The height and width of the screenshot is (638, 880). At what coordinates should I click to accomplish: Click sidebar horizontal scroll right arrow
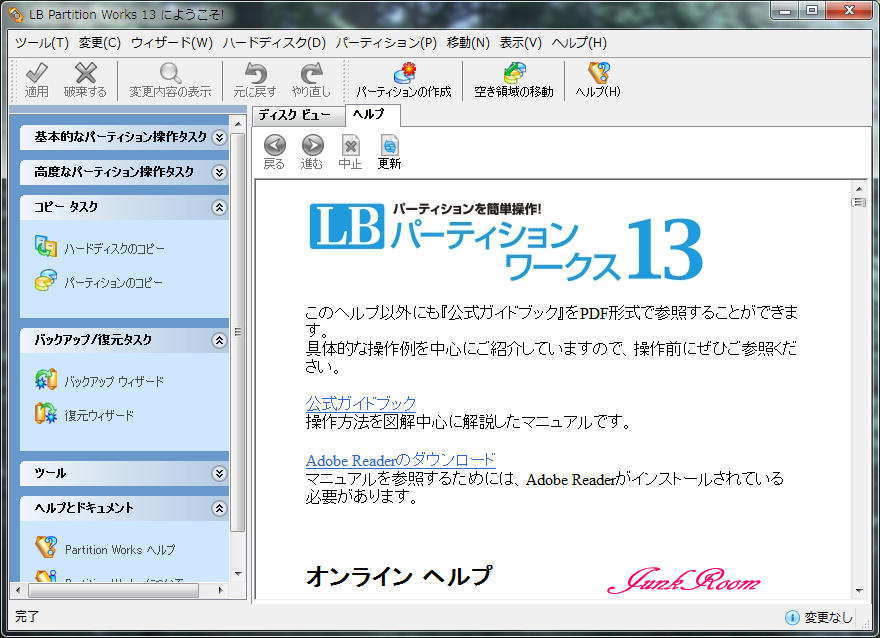tap(221, 590)
